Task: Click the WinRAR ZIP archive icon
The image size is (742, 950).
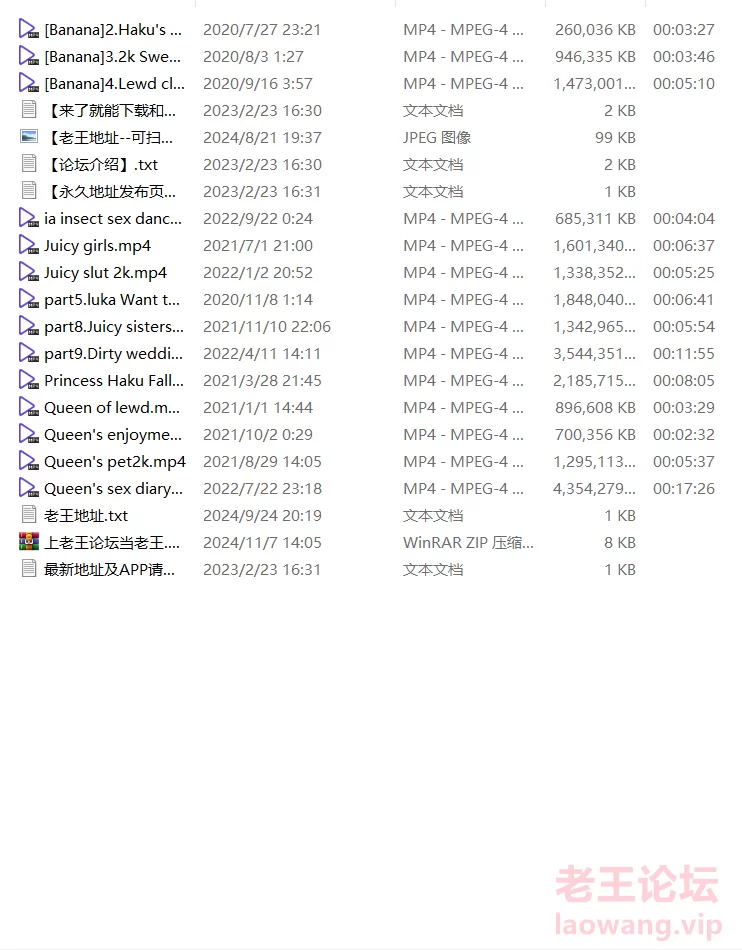Action: click(x=28, y=542)
